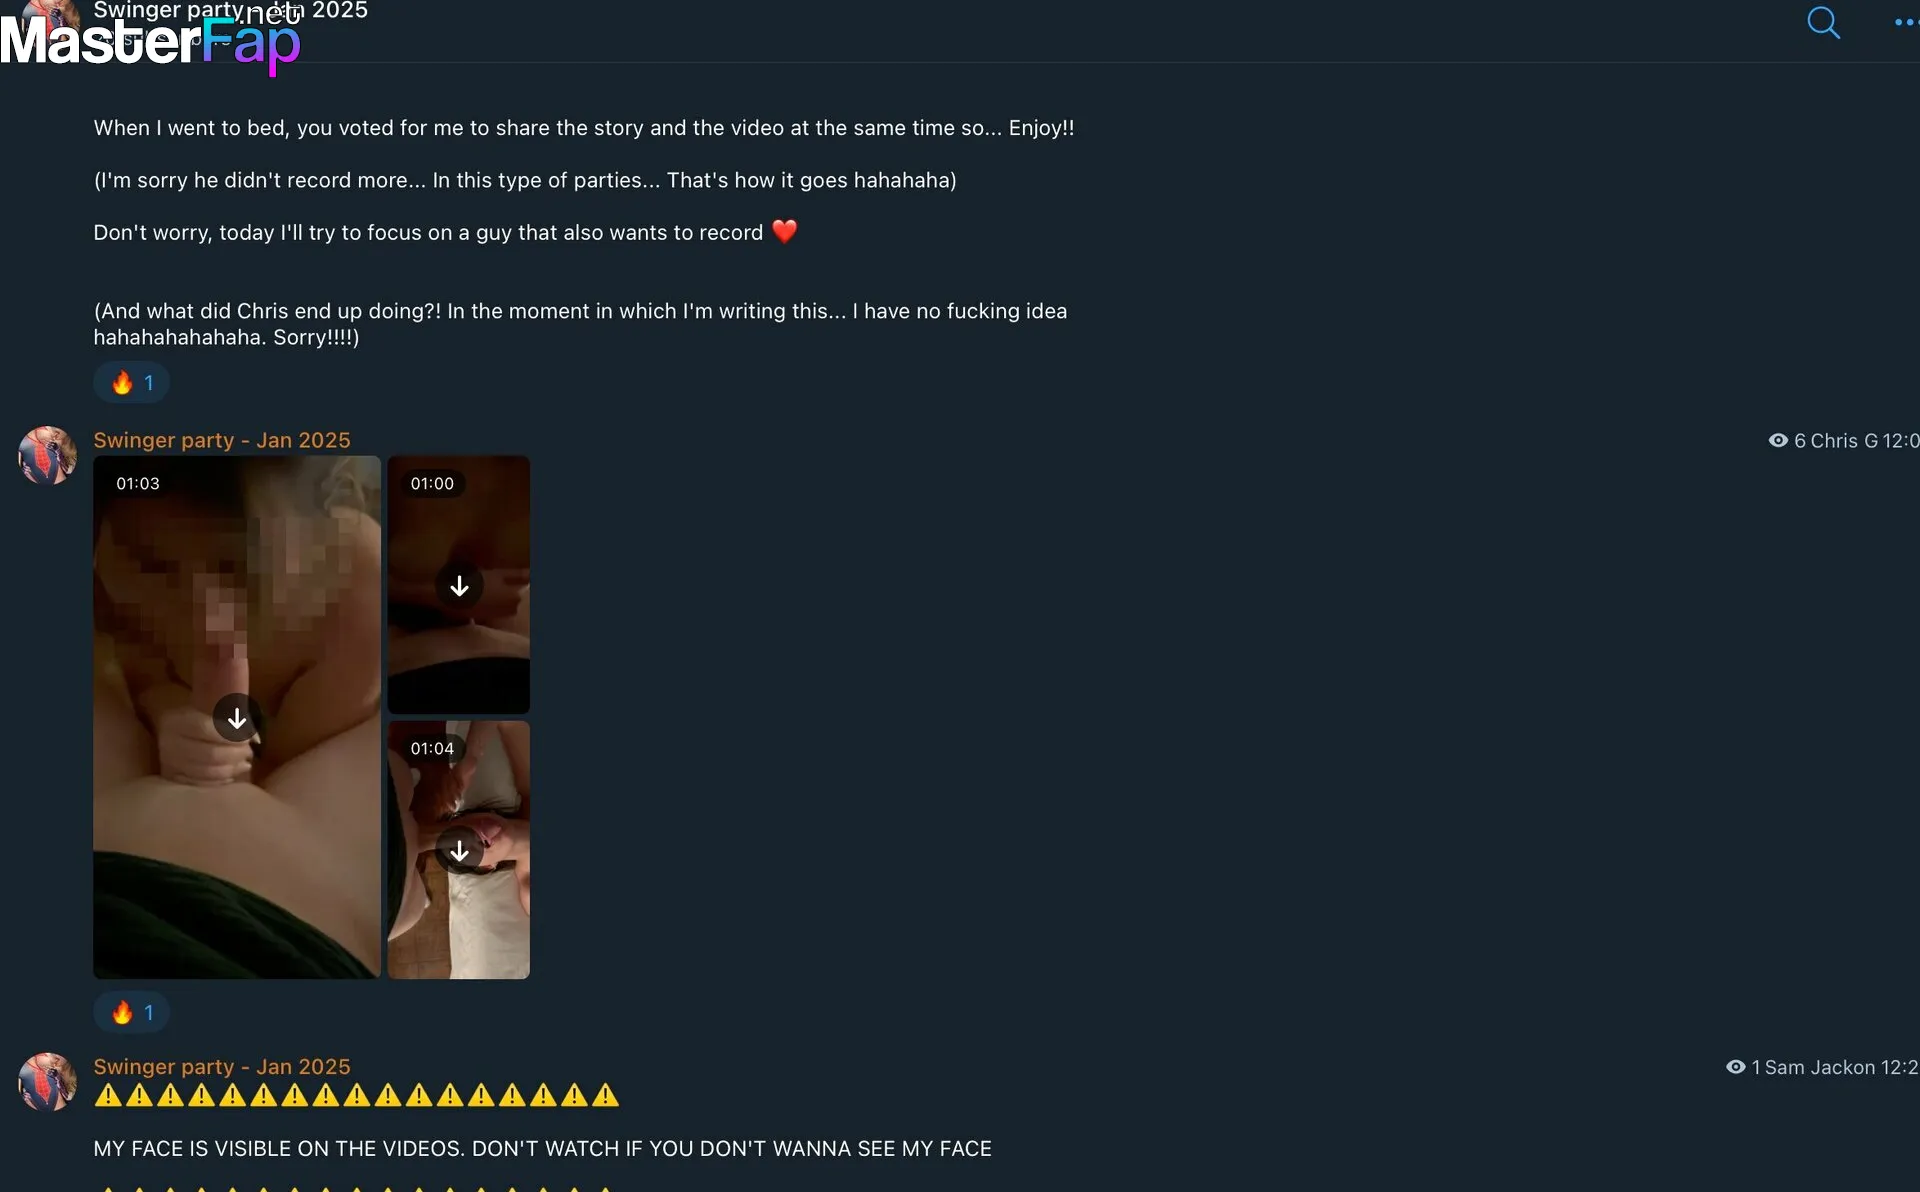Click the Sam Jackon signature label
Viewport: 1920px width, 1192px height.
[x=1820, y=1067]
